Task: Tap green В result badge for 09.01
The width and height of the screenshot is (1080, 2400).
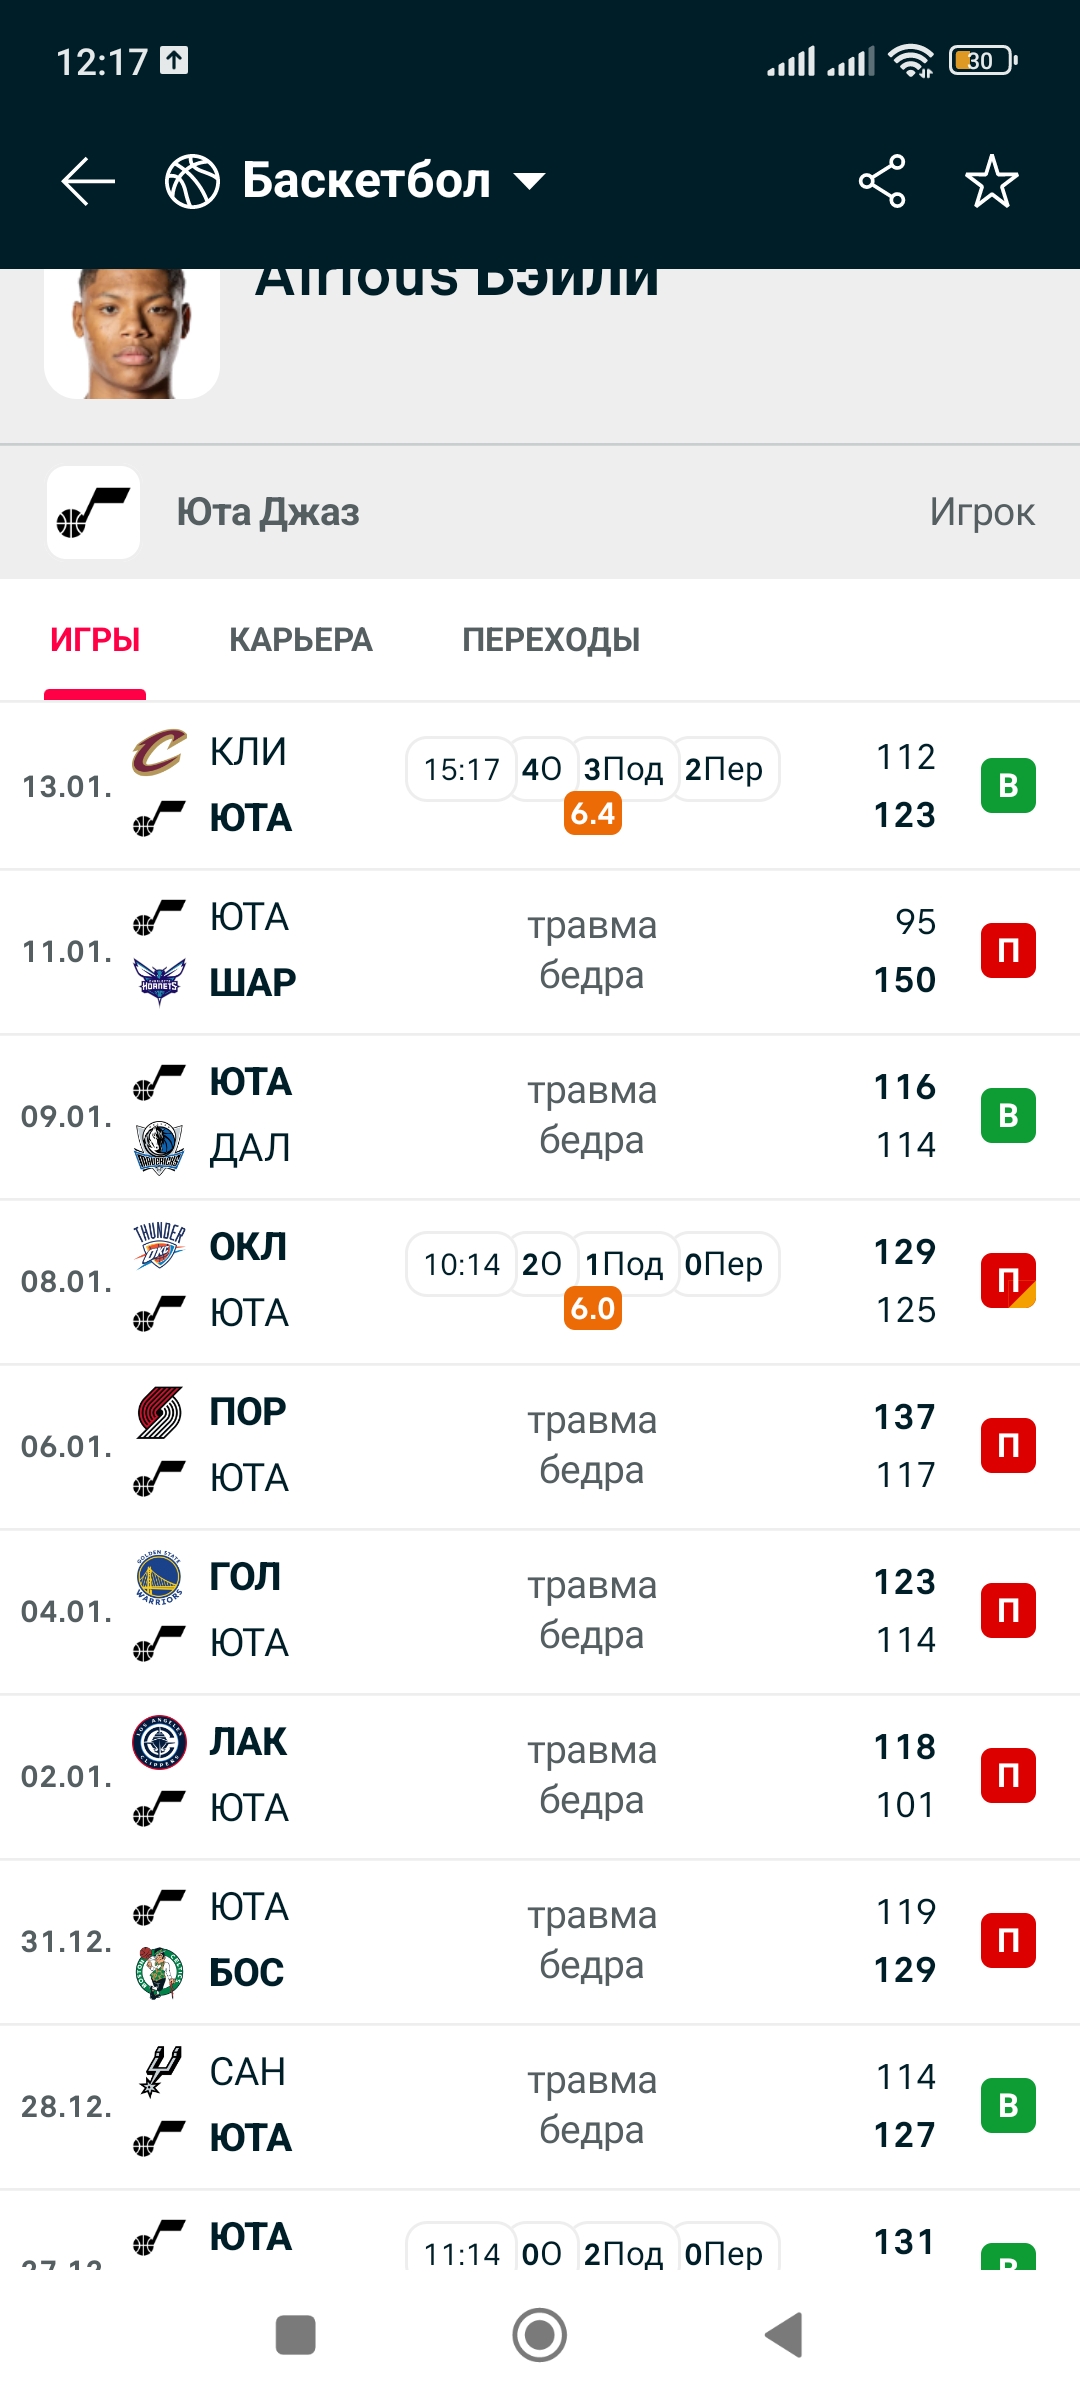Action: (1008, 1116)
